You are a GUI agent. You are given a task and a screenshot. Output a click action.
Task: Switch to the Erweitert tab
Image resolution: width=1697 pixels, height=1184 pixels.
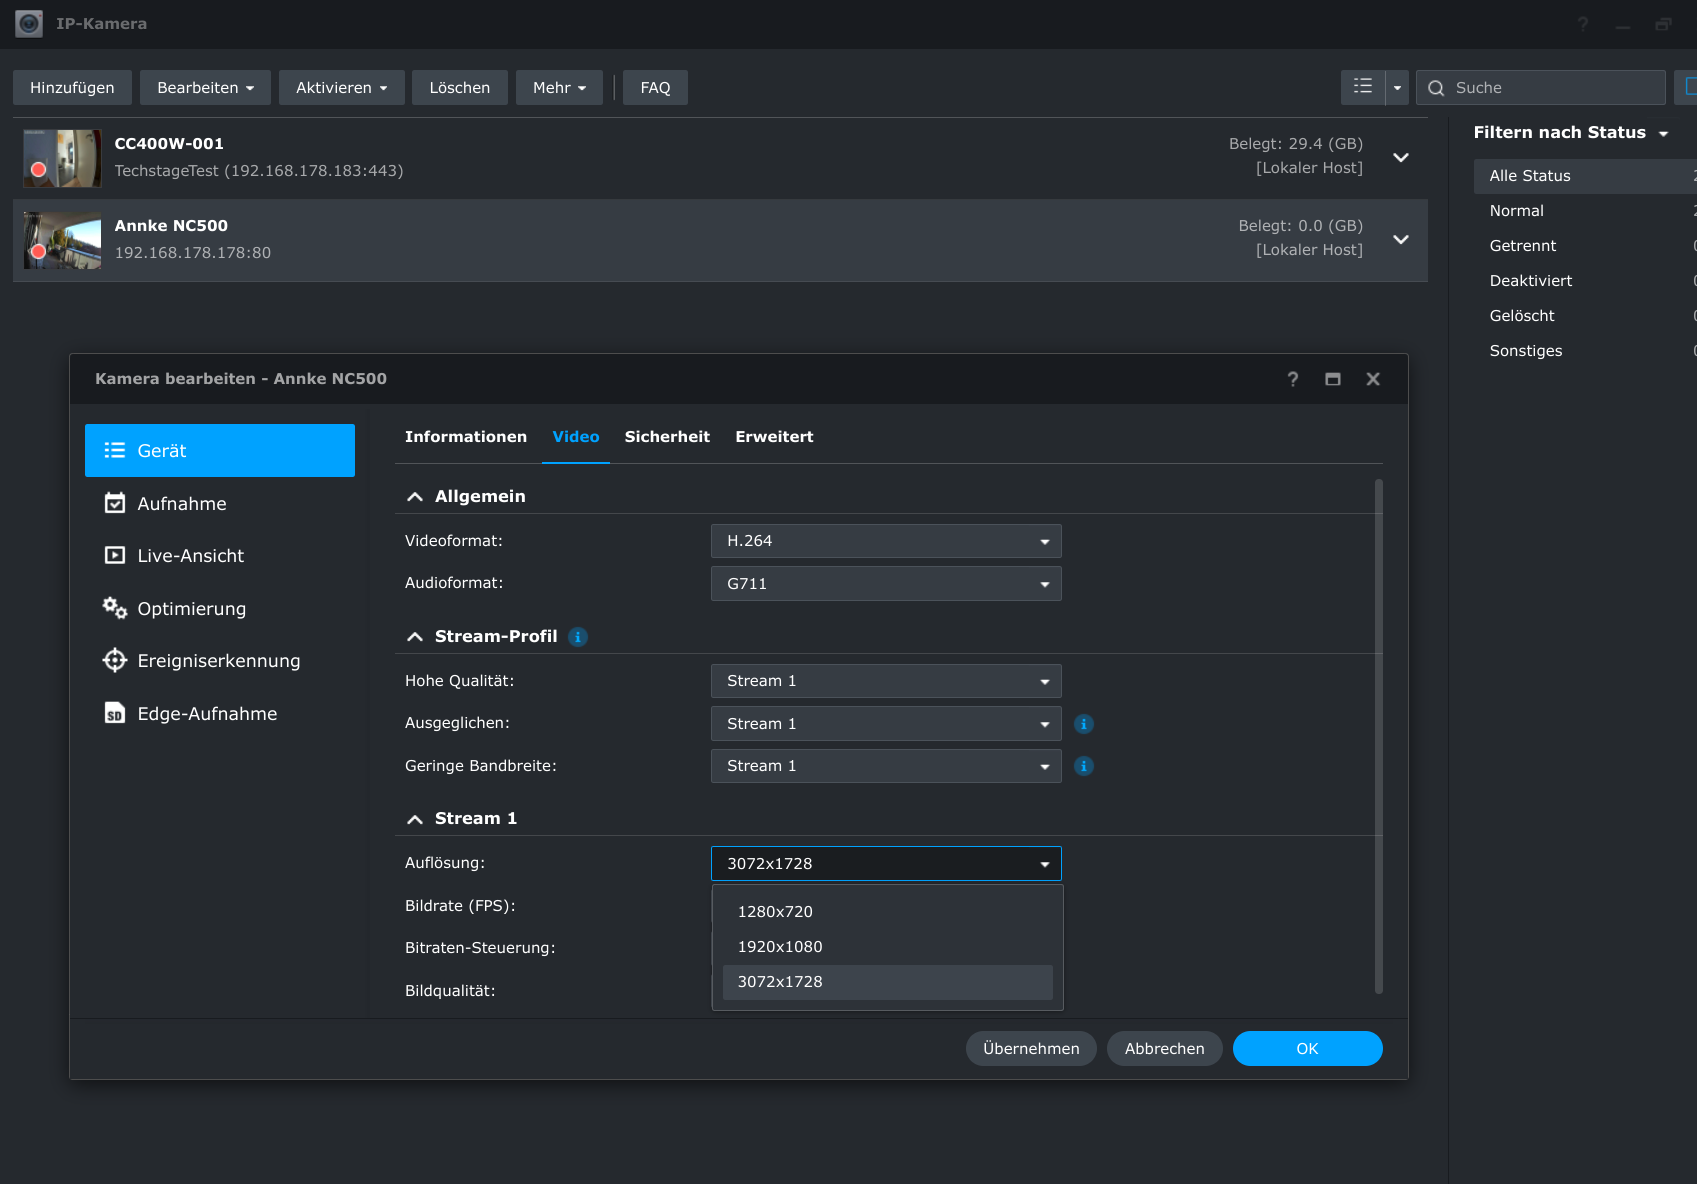773,437
